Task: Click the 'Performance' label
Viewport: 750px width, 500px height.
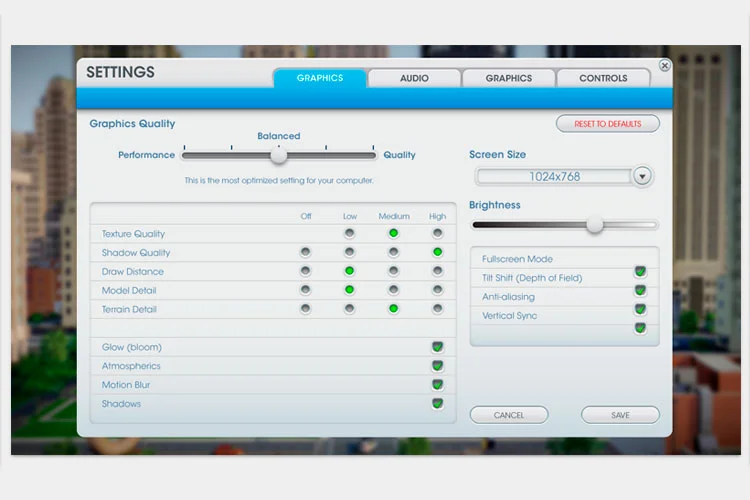Action: coord(146,155)
